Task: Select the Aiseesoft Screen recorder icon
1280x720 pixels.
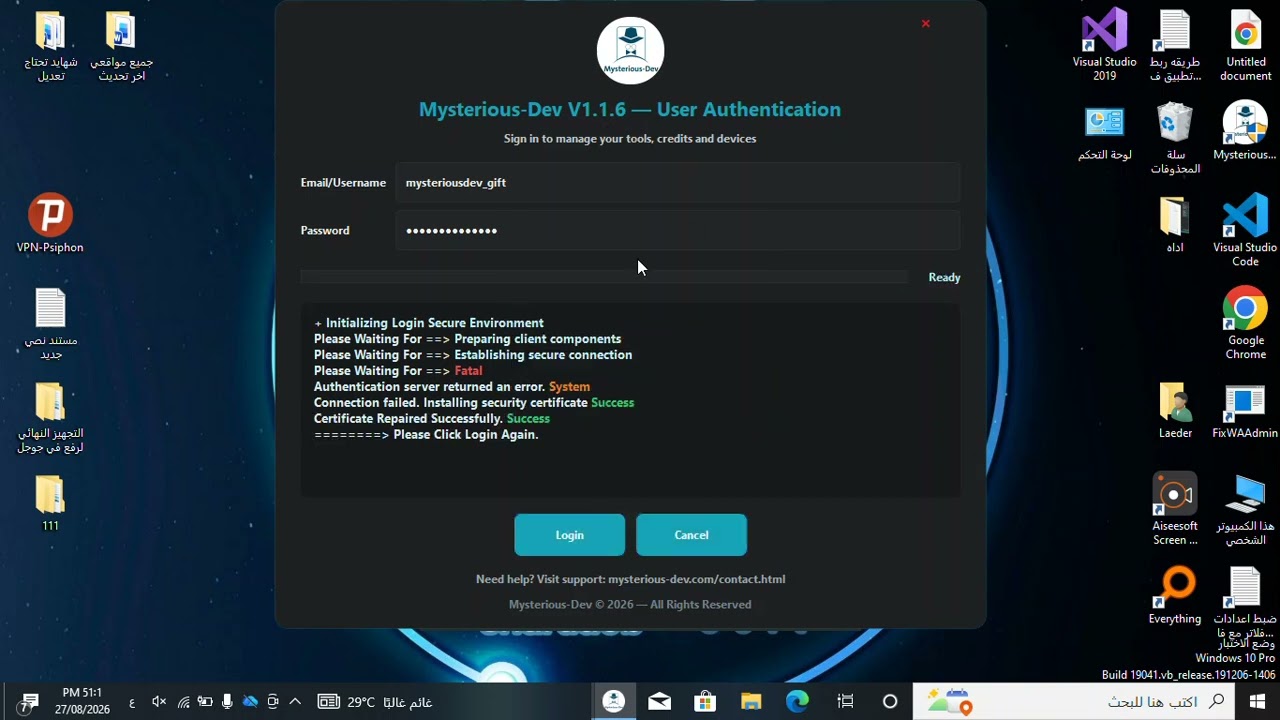Action: 1175,510
